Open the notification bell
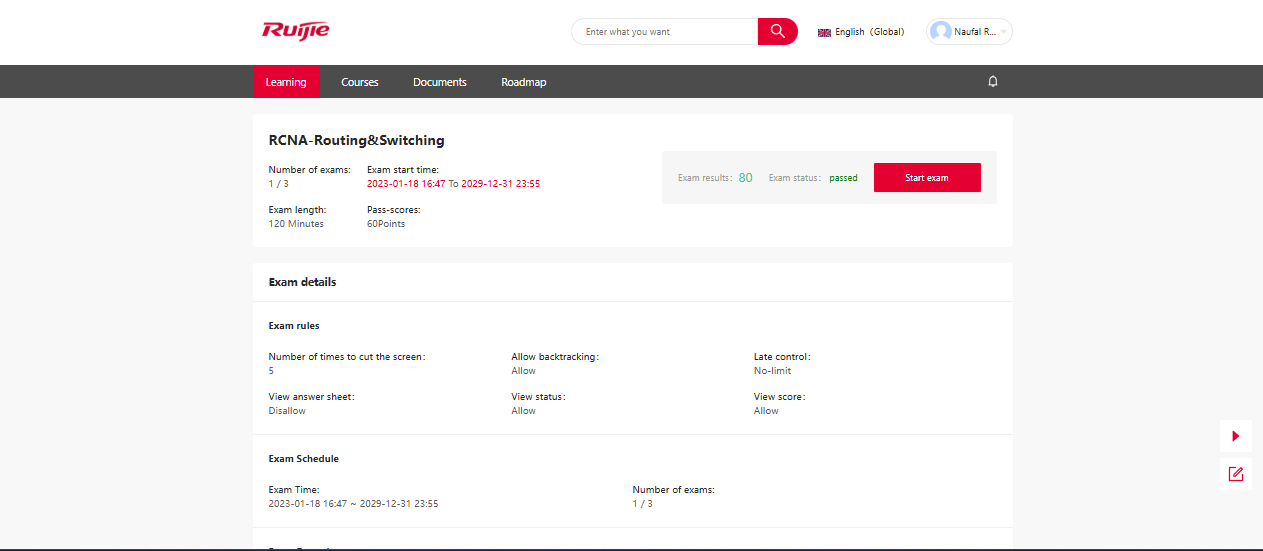Image resolution: width=1263 pixels, height=551 pixels. click(993, 82)
